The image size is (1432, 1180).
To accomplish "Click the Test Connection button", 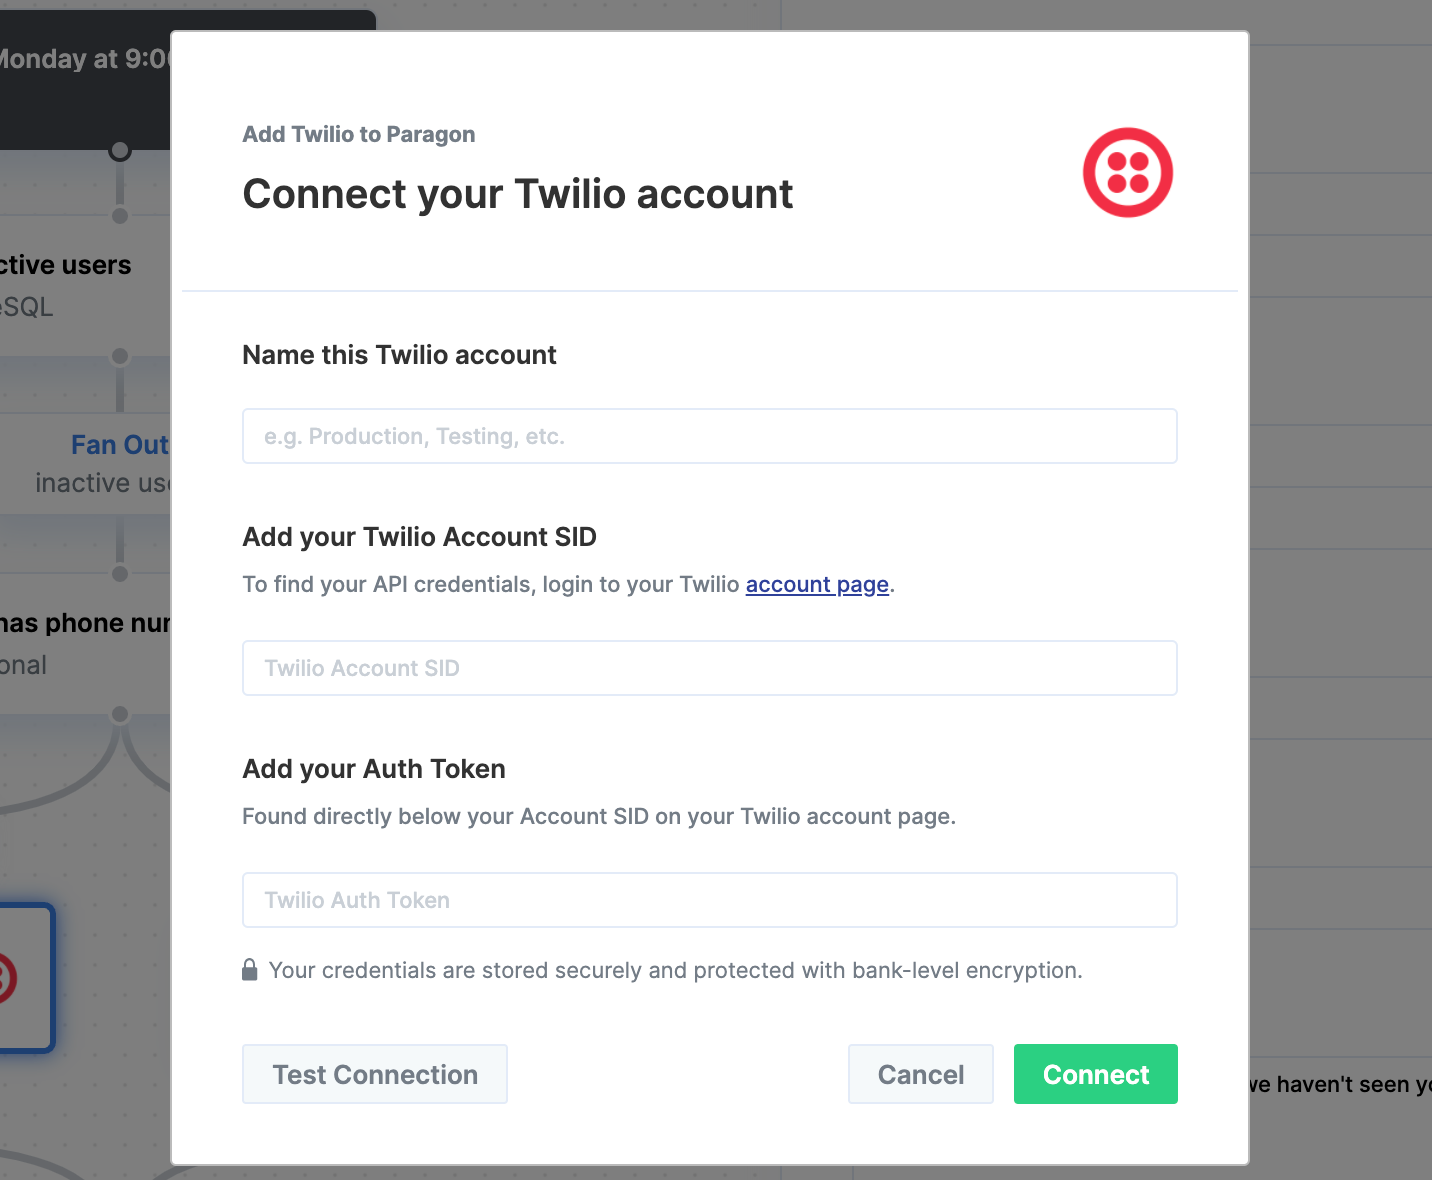I will point(375,1074).
